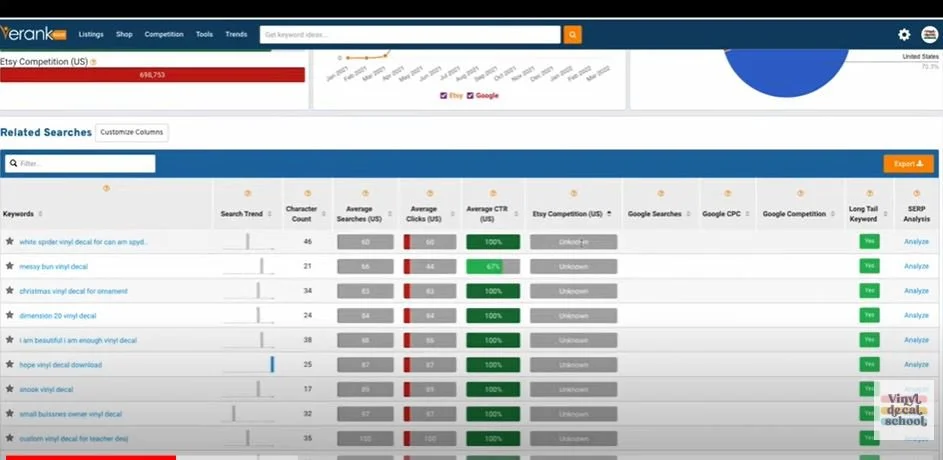Analyze 'white spider vinyl decal' keyword SERP
The image size is (943, 460).
[916, 242]
